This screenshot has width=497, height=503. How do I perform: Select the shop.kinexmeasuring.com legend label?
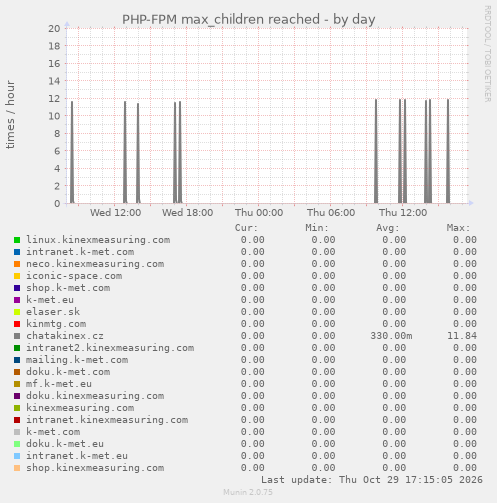coord(95,468)
